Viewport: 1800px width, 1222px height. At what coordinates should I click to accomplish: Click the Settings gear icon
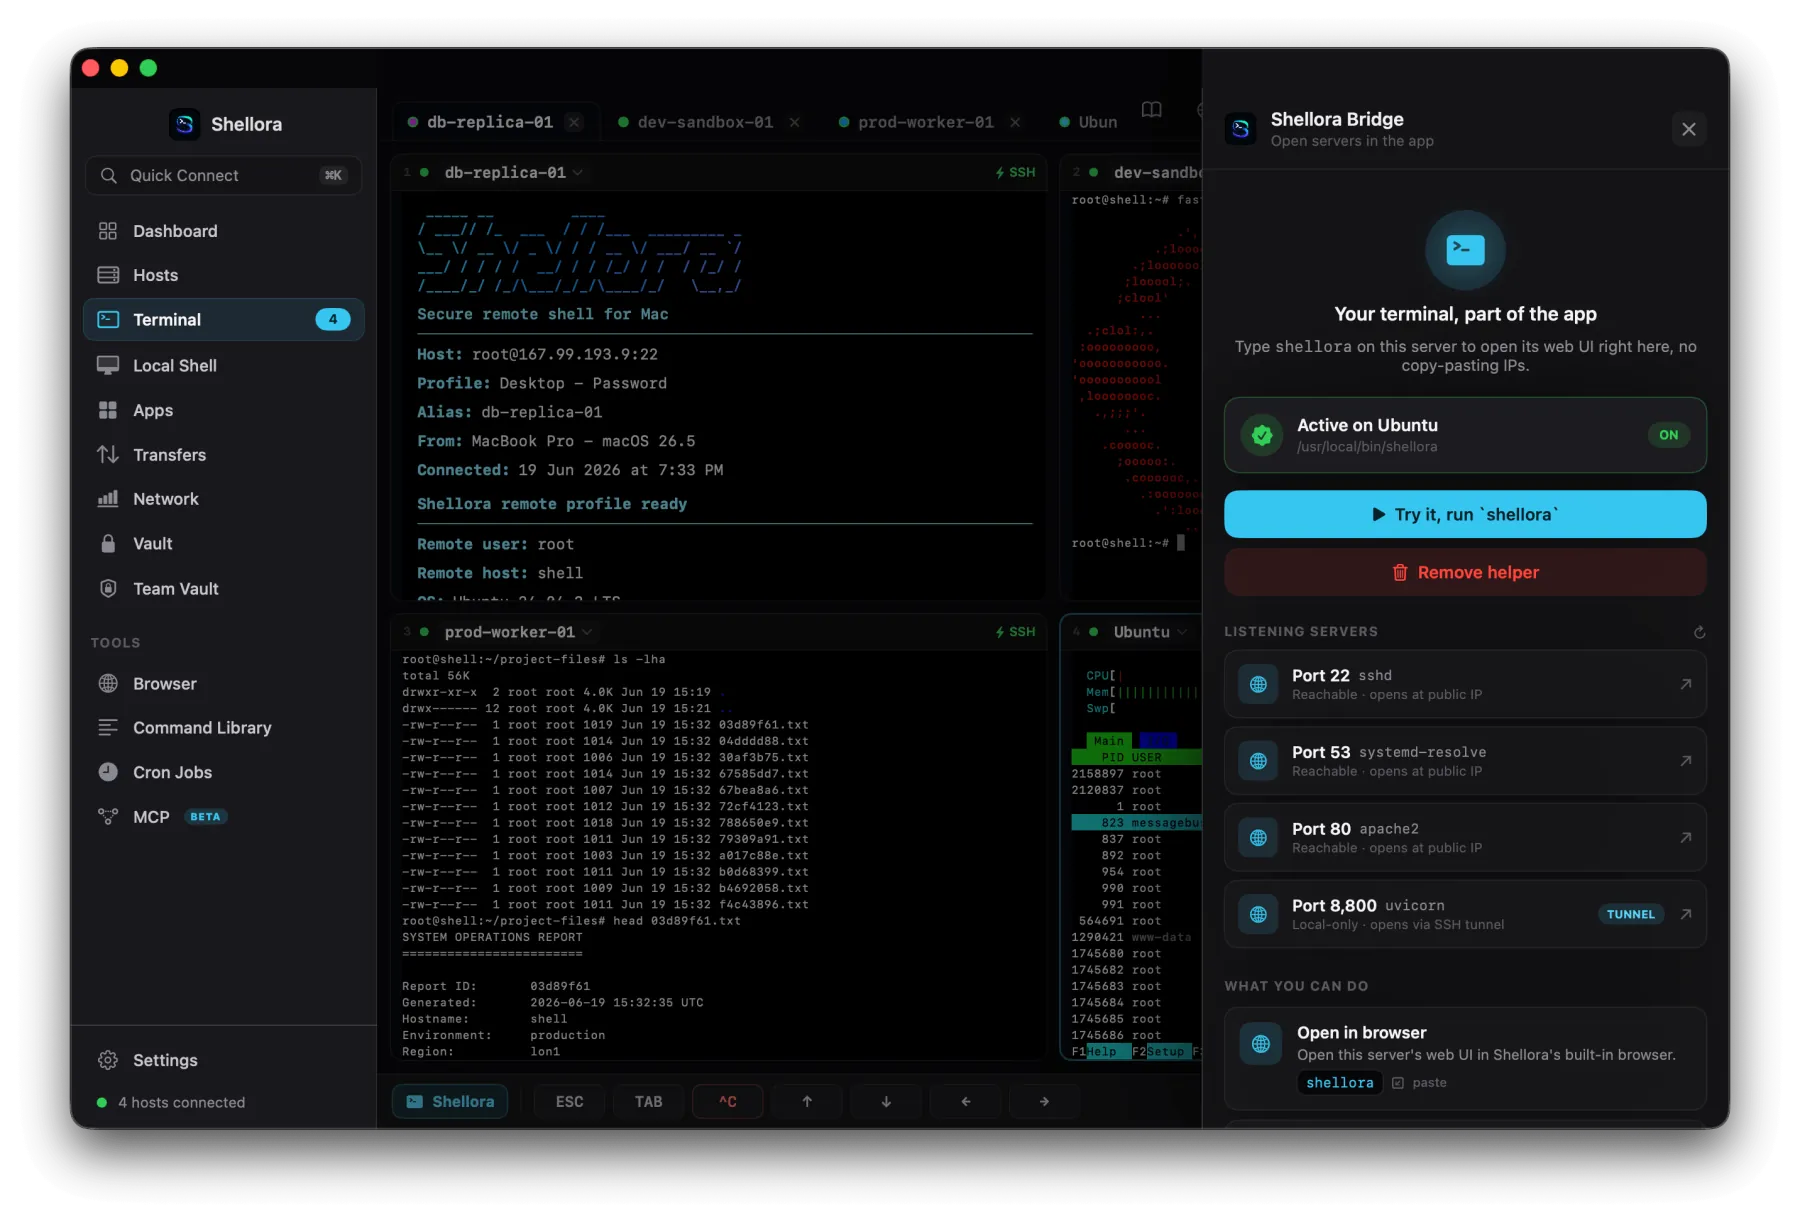[x=108, y=1060]
